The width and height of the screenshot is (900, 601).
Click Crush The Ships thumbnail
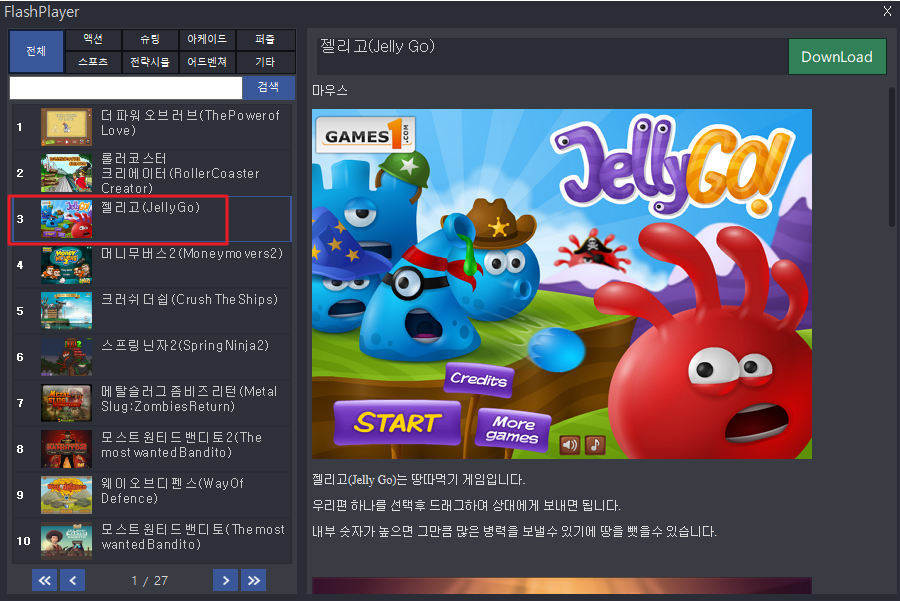point(67,311)
